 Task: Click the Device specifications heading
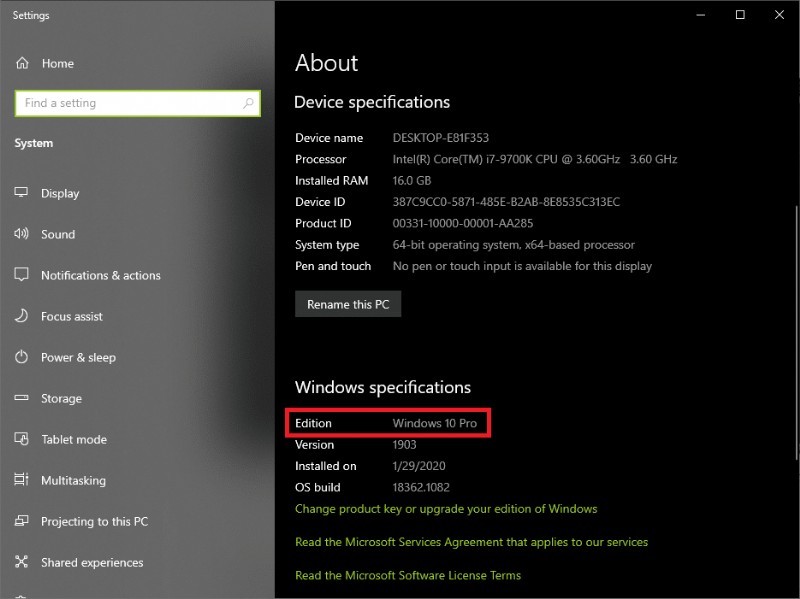(x=372, y=102)
